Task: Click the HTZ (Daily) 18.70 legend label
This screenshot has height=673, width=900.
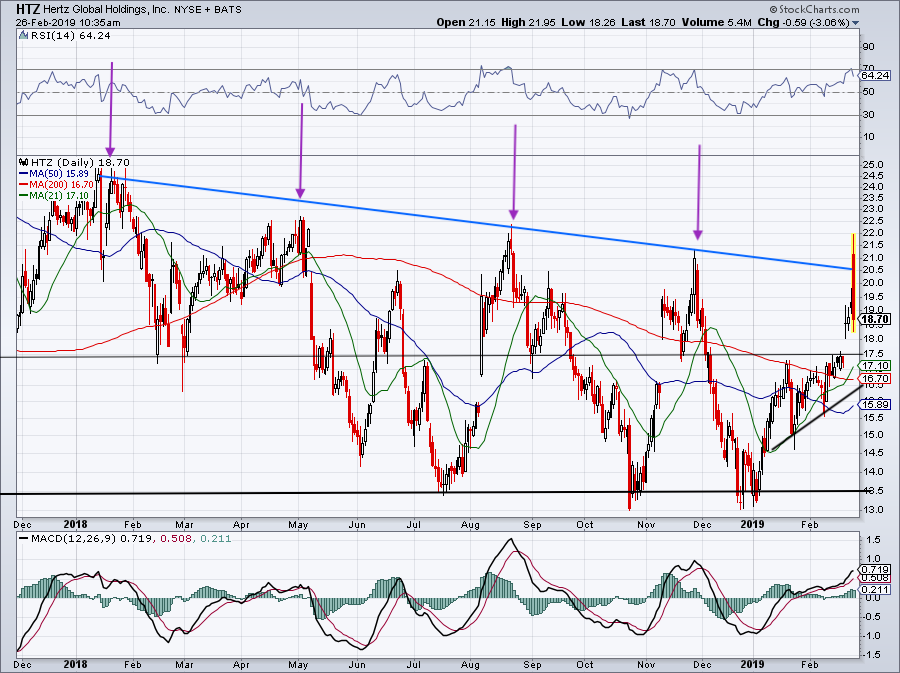Action: [80, 162]
